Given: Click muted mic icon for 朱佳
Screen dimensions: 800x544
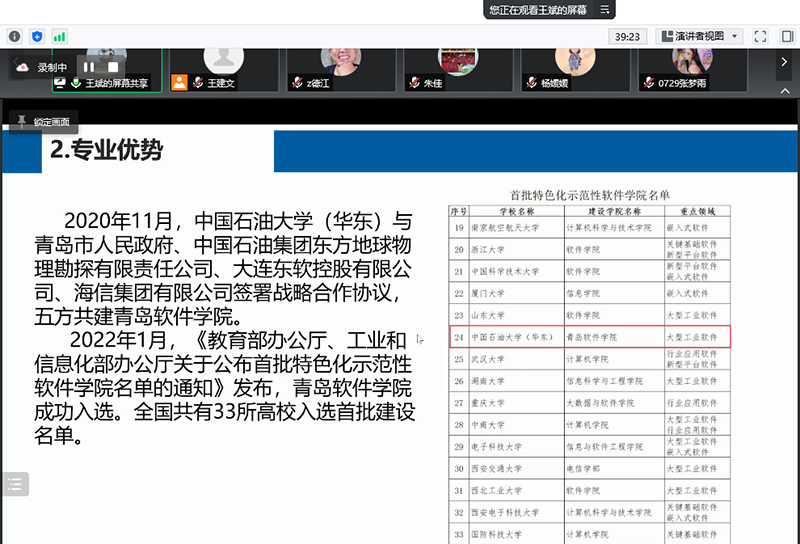Looking at the screenshot, I should pos(415,83).
